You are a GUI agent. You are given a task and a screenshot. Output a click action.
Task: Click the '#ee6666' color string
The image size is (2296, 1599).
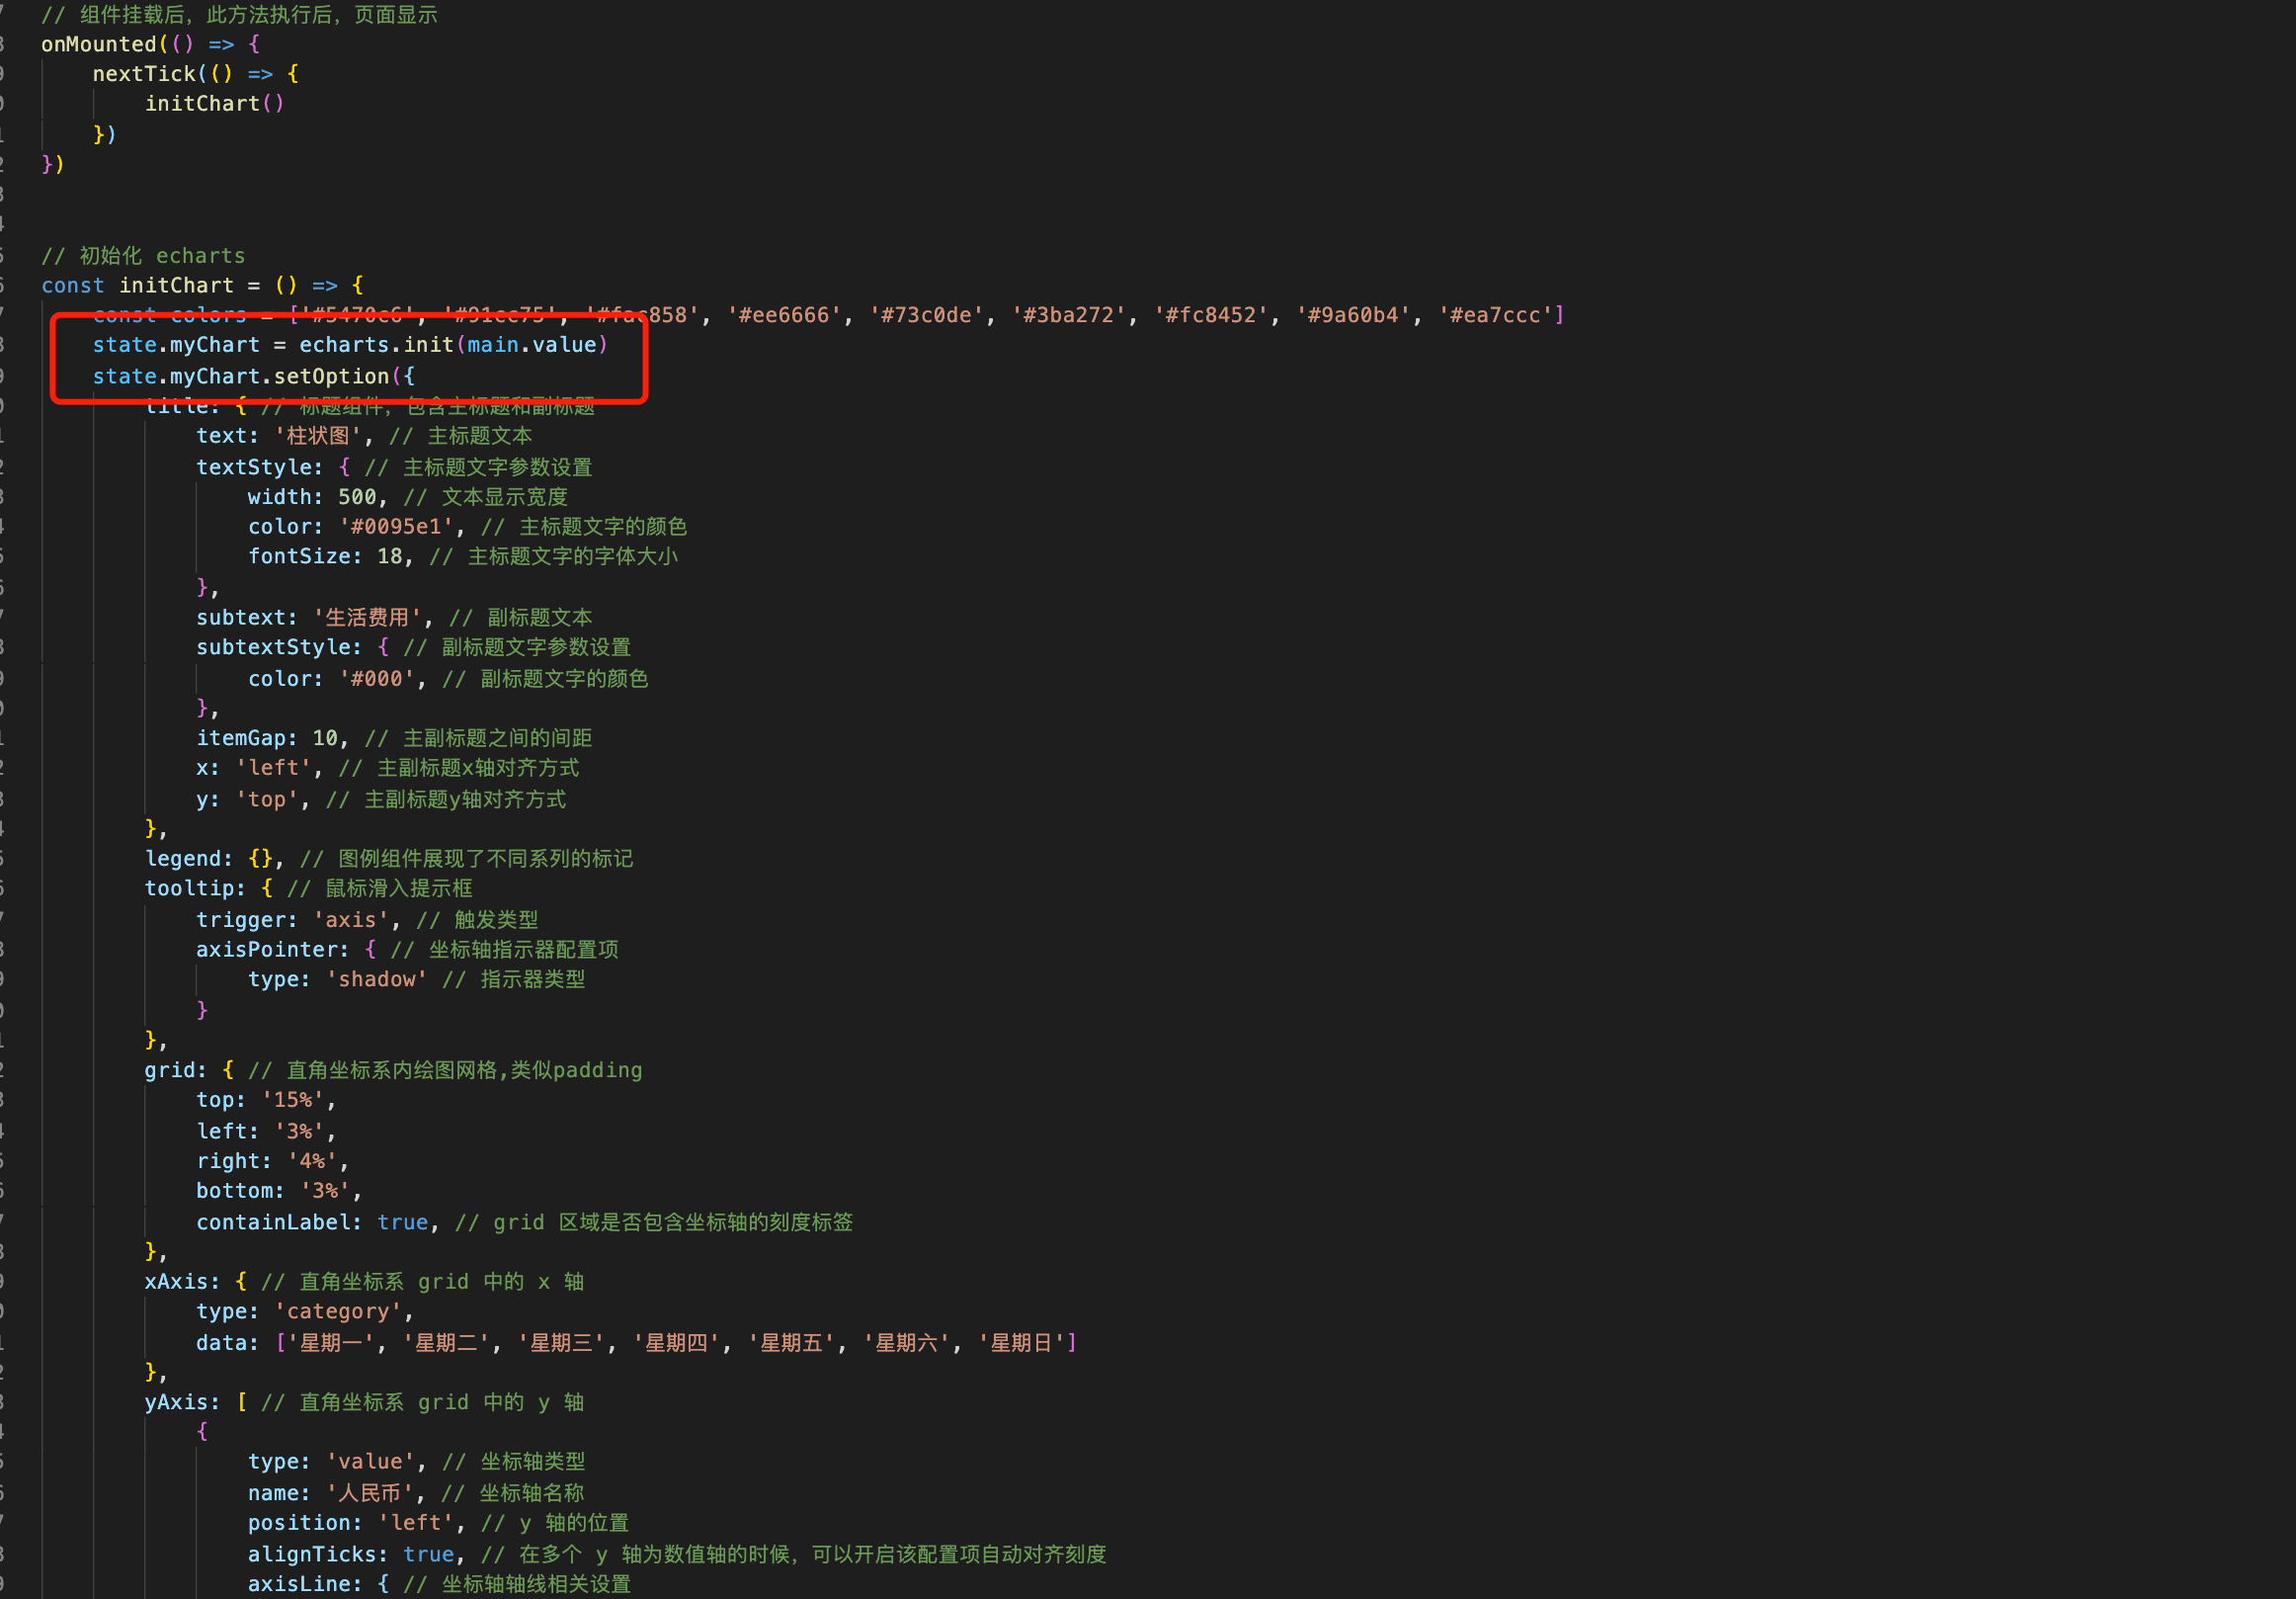[783, 315]
